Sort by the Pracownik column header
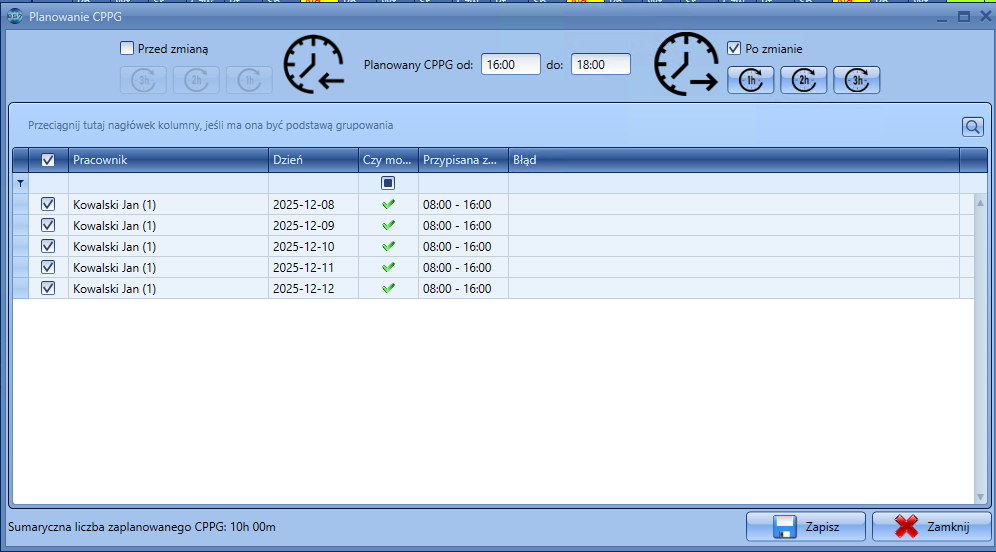The height and width of the screenshot is (552, 996). tap(168, 160)
